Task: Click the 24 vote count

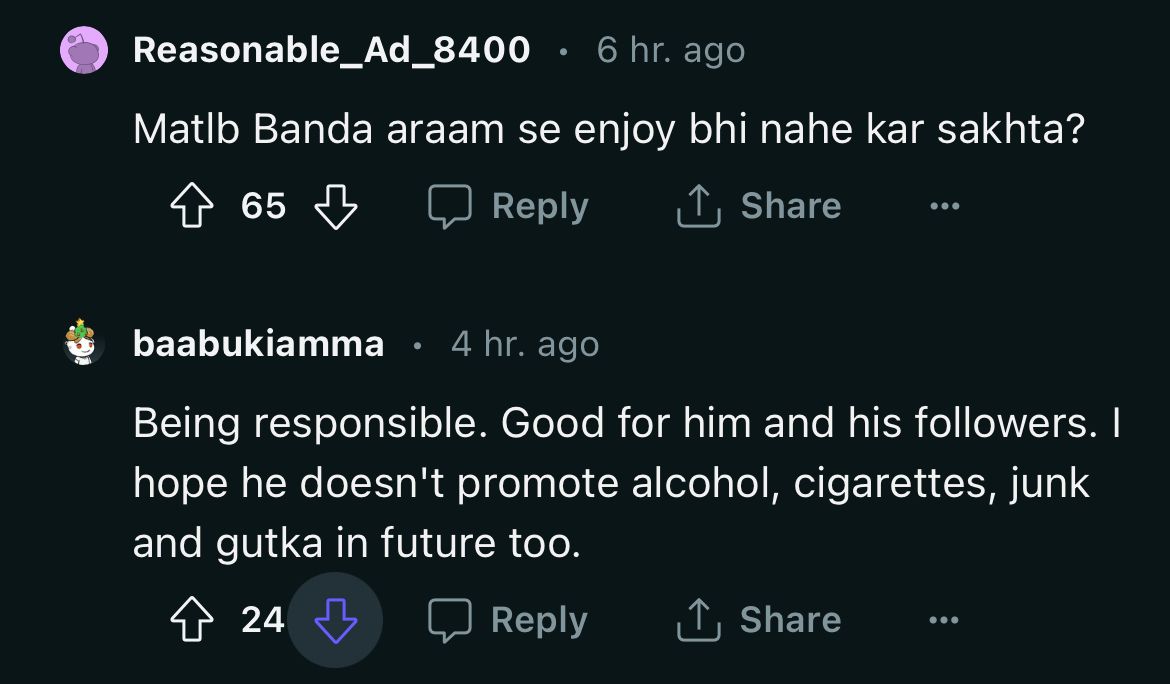Action: (263, 620)
